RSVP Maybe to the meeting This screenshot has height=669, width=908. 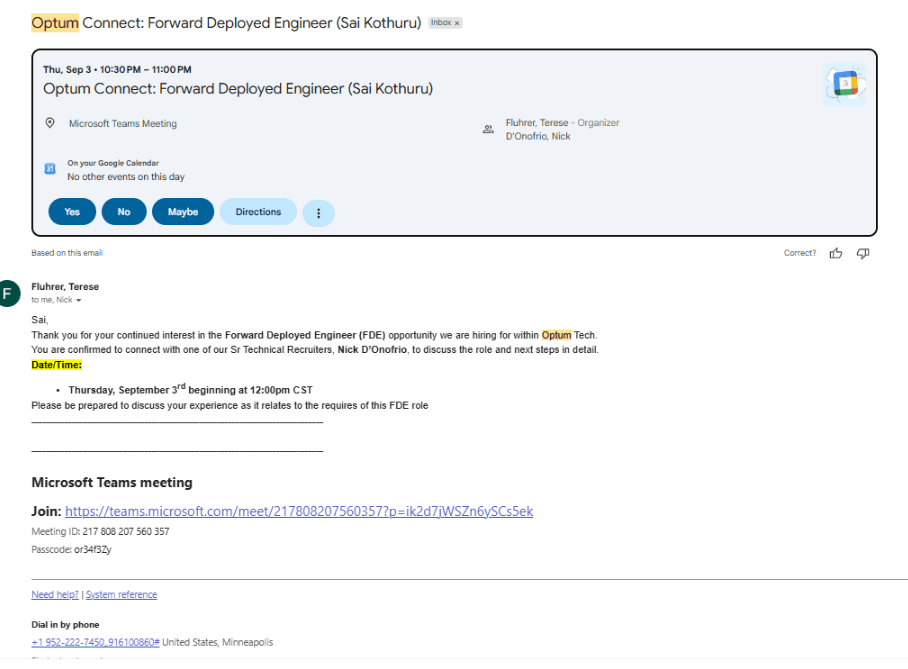pos(183,211)
